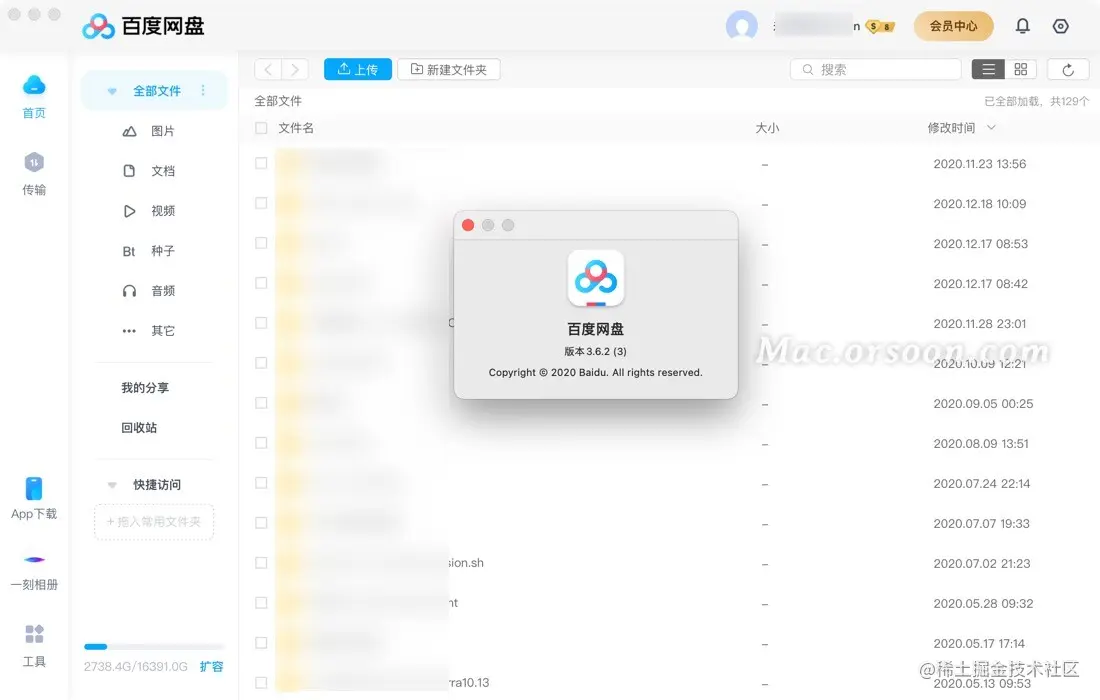Switch to grid view
Viewport: 1100px width, 700px height.
point(1021,69)
